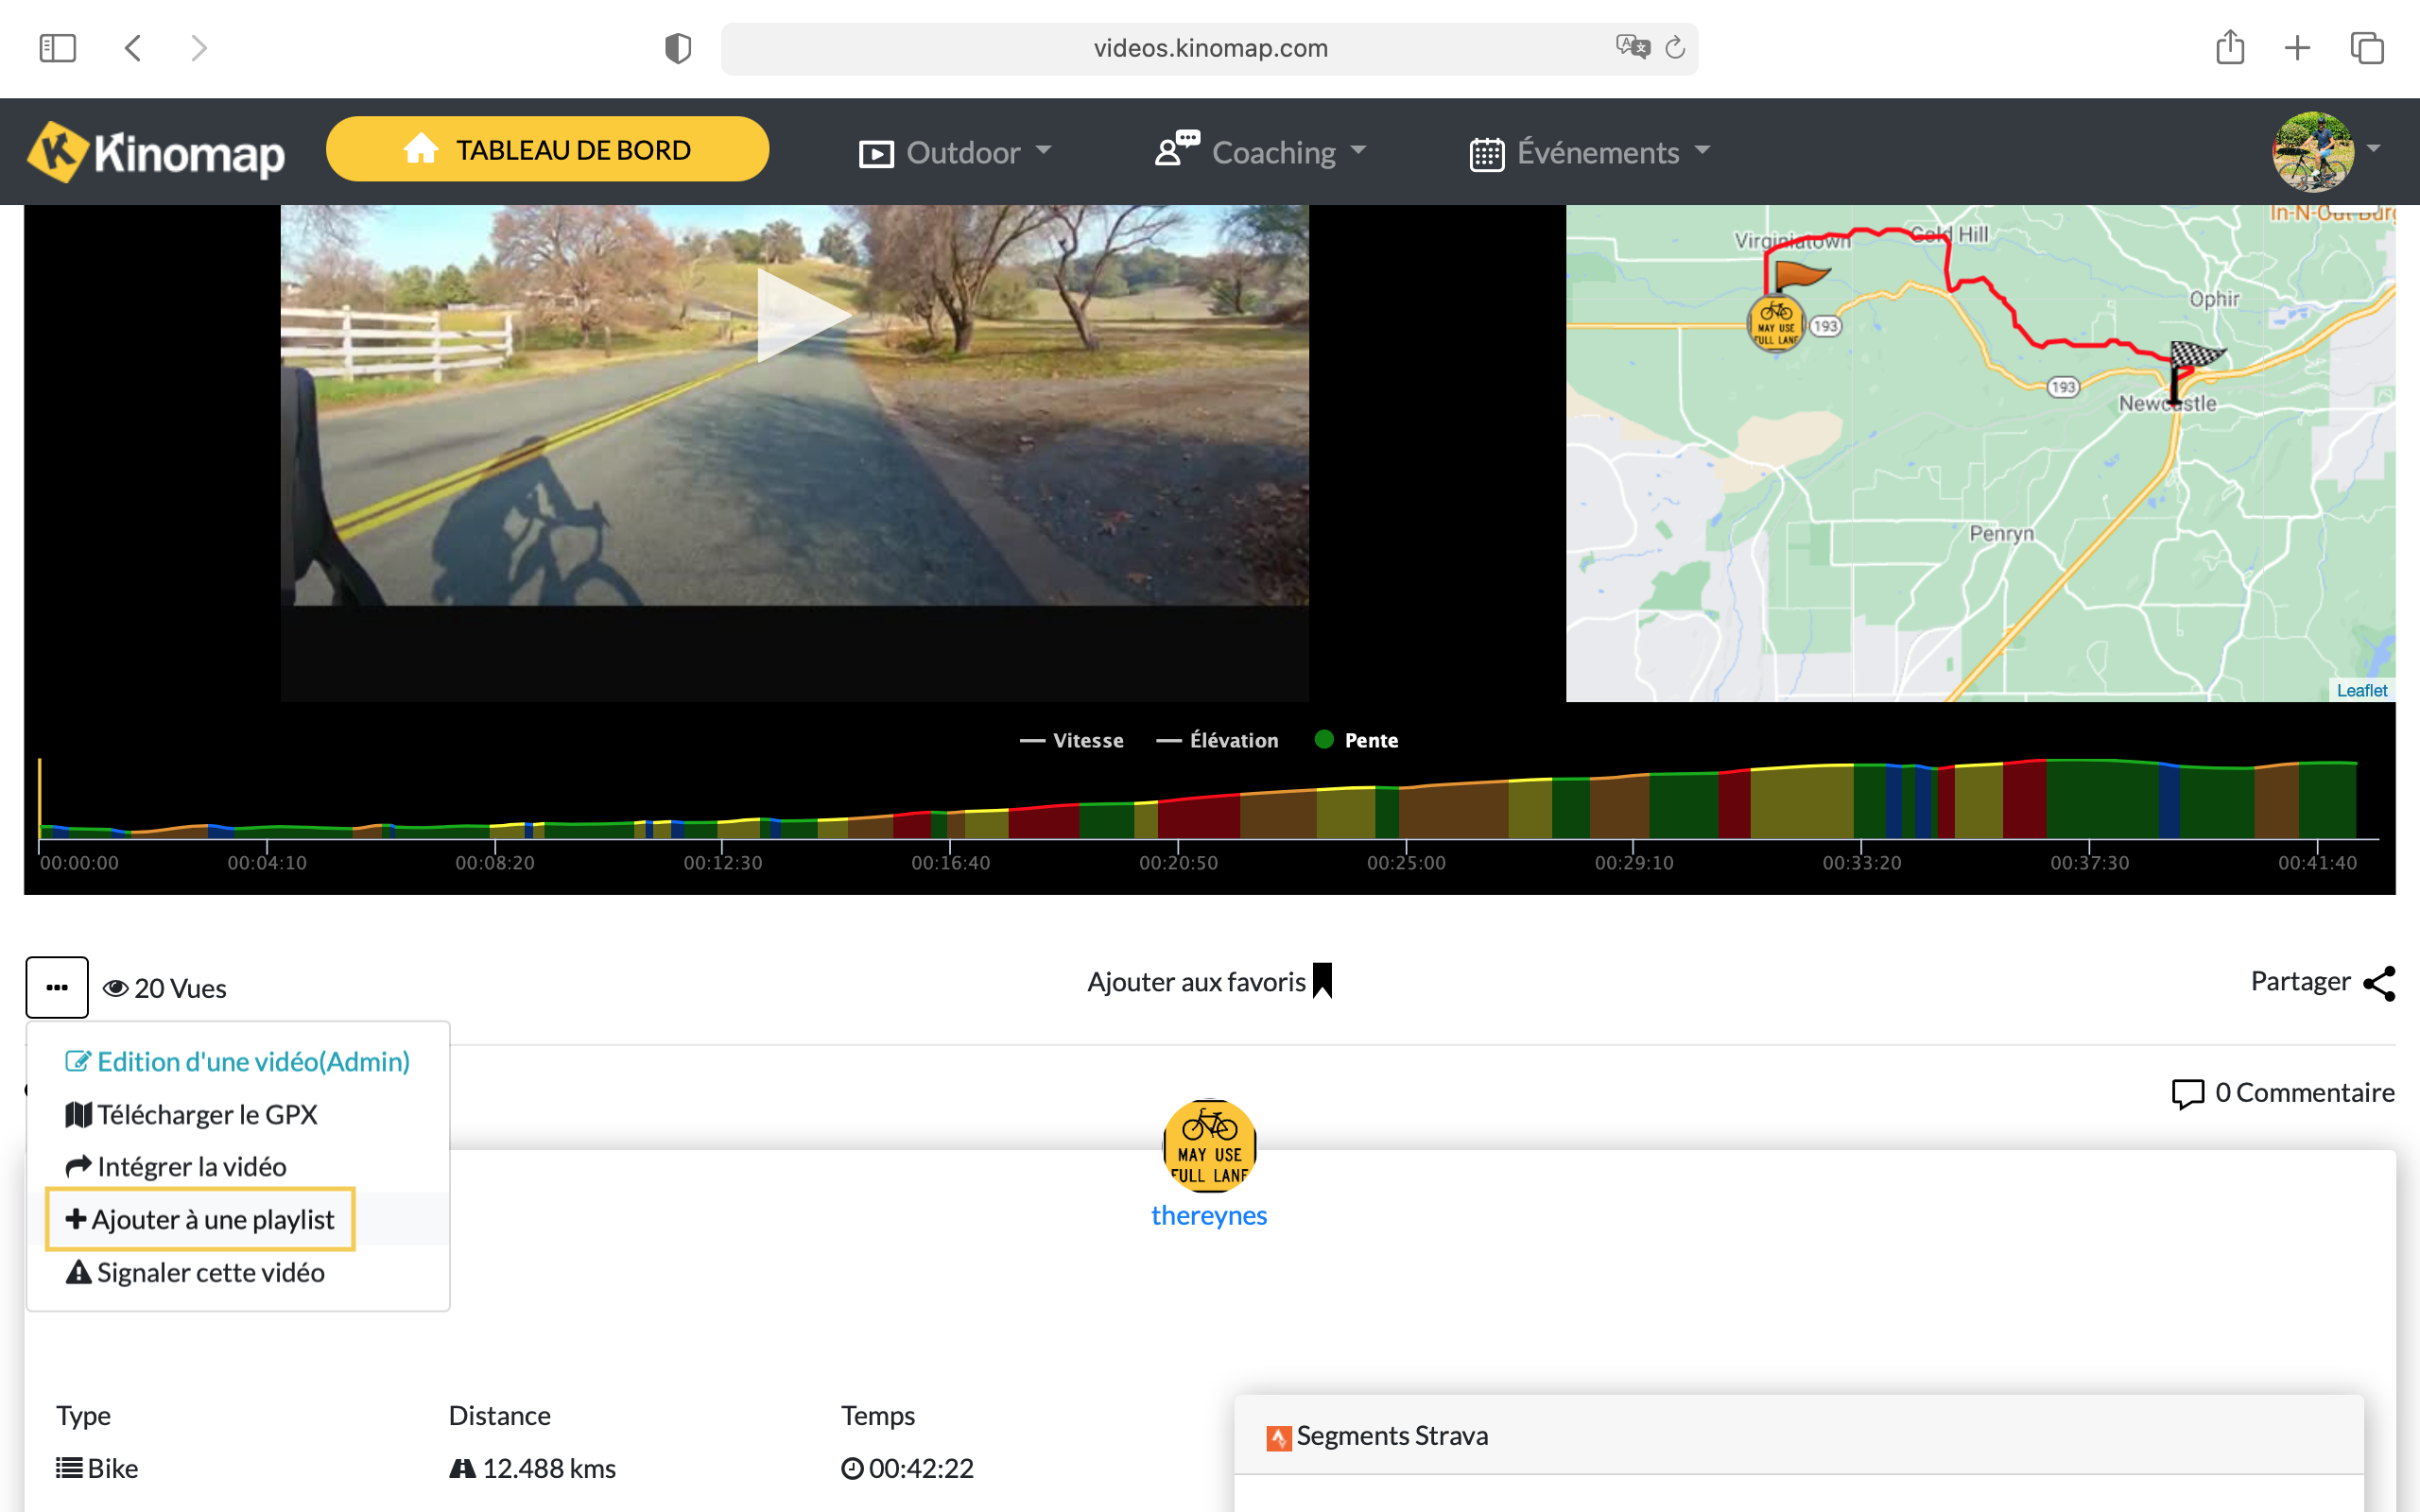Show the tab overview icon
The height and width of the screenshot is (1512, 2420).
2367,48
